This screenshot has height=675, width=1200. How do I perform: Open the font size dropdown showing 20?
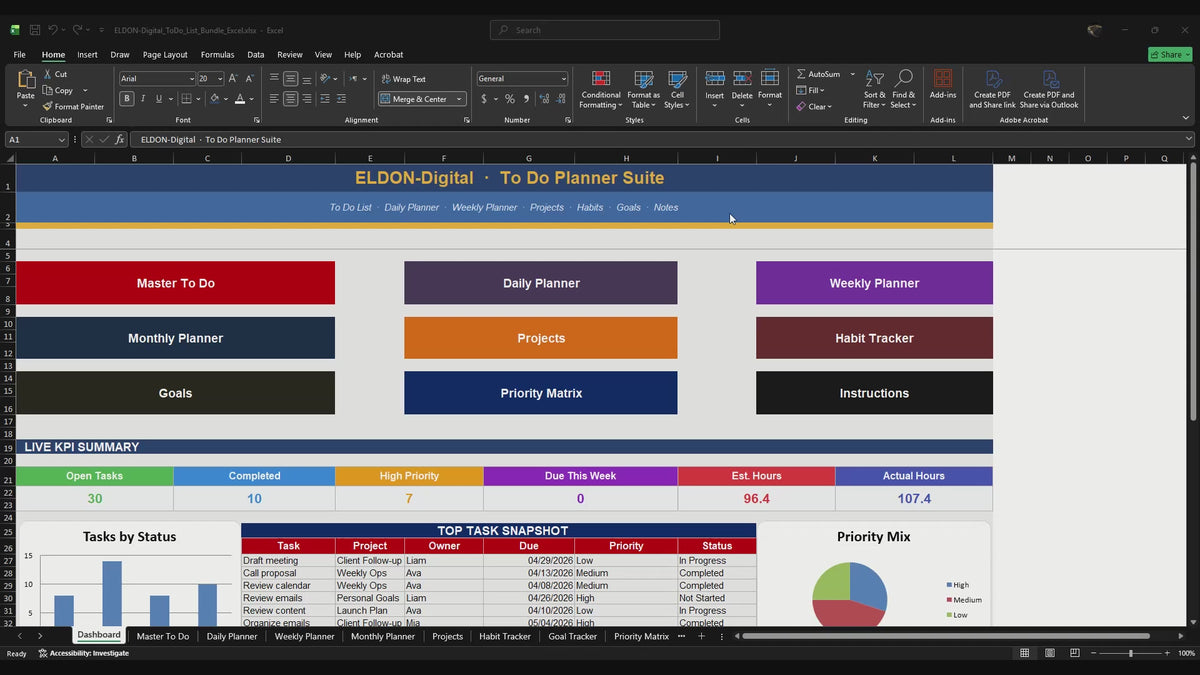coord(219,78)
